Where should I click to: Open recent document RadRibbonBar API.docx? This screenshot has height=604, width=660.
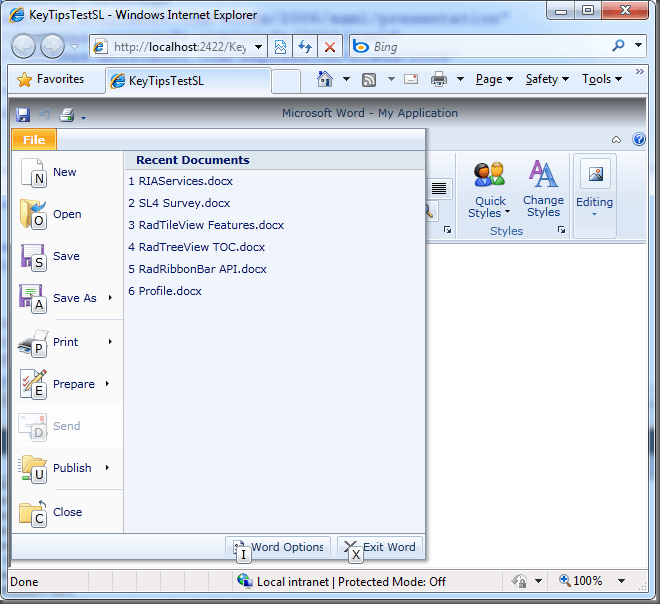[x=197, y=269]
